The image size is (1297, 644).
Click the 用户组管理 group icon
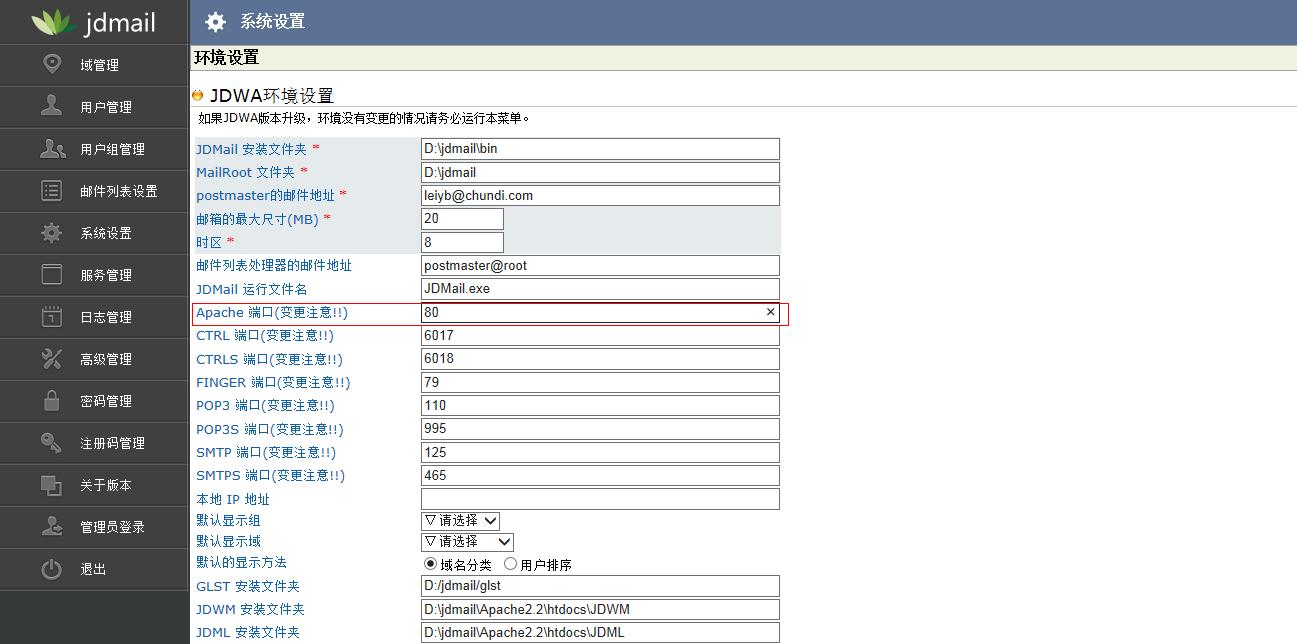tap(52, 148)
